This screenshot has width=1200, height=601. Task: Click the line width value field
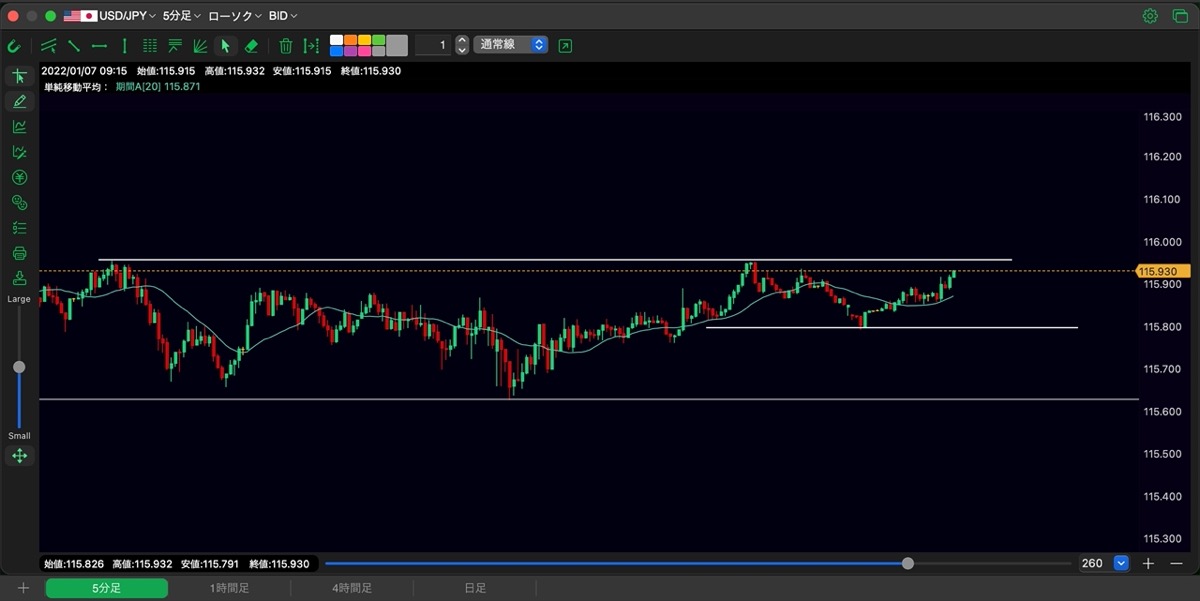click(432, 45)
